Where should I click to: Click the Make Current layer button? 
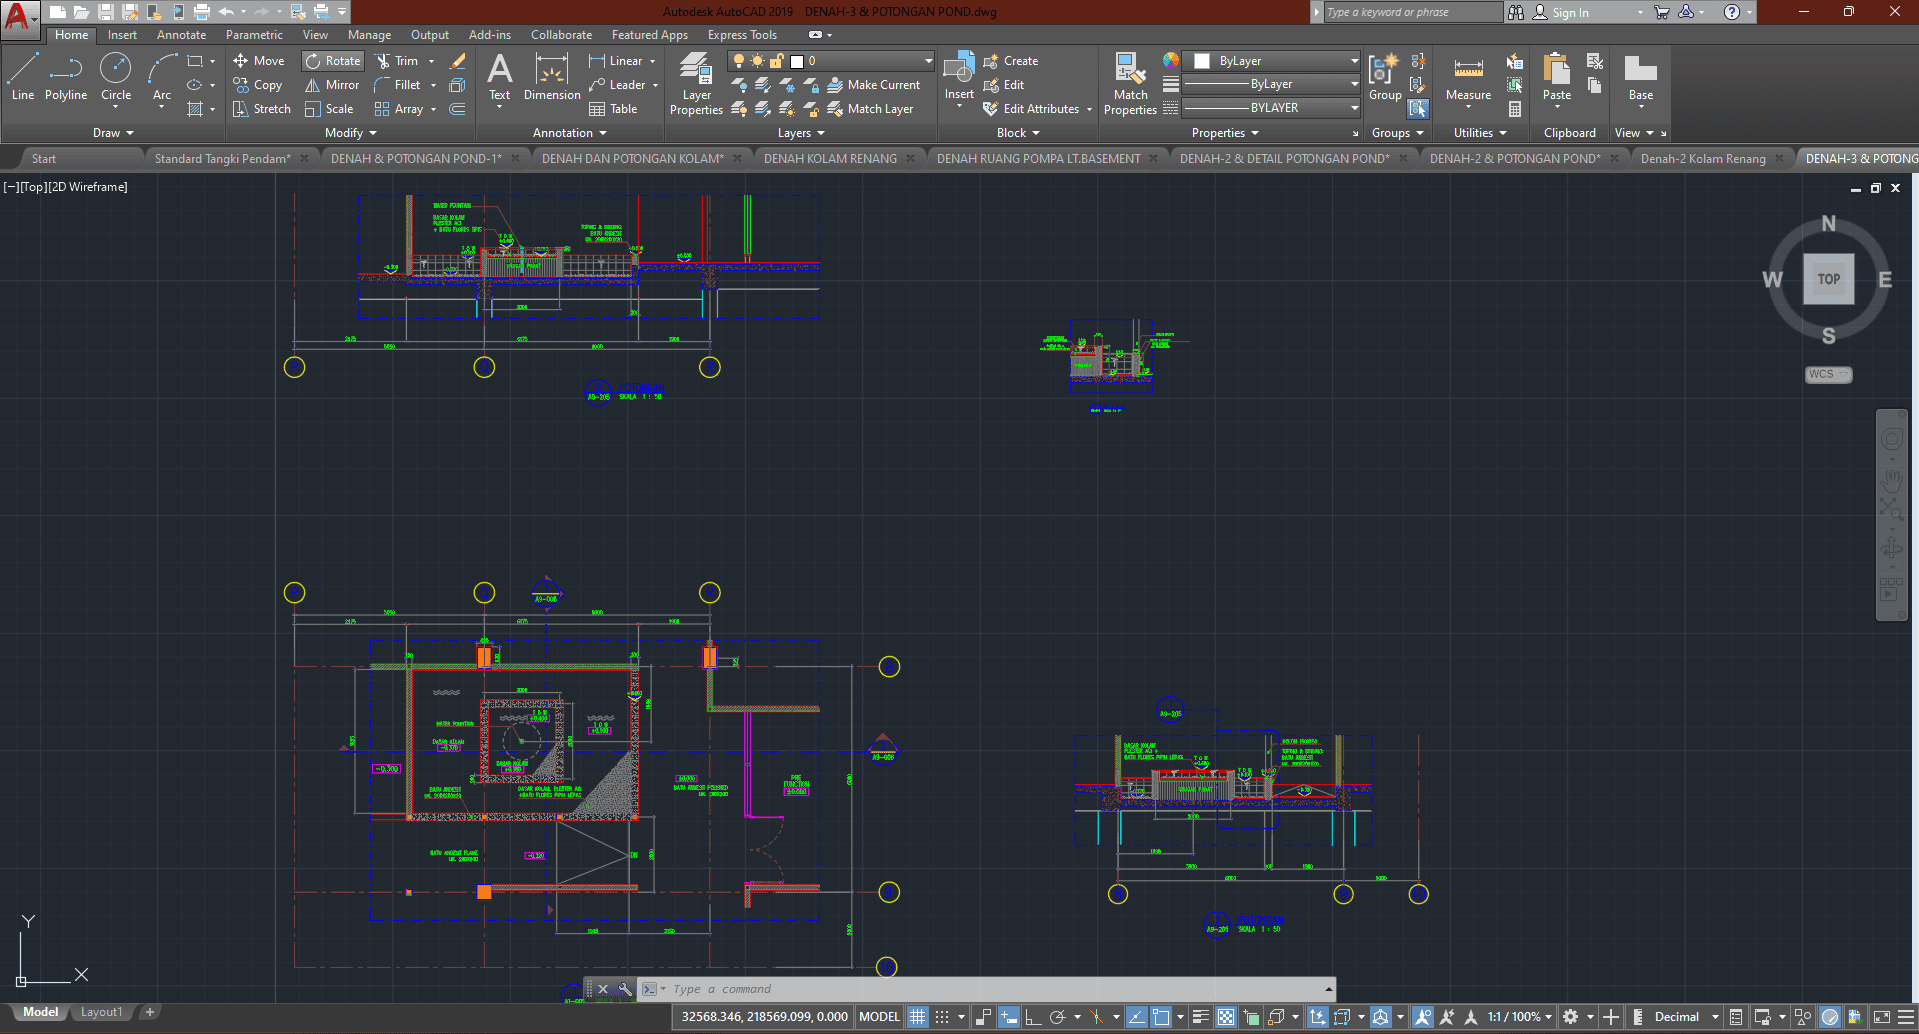[x=873, y=85]
